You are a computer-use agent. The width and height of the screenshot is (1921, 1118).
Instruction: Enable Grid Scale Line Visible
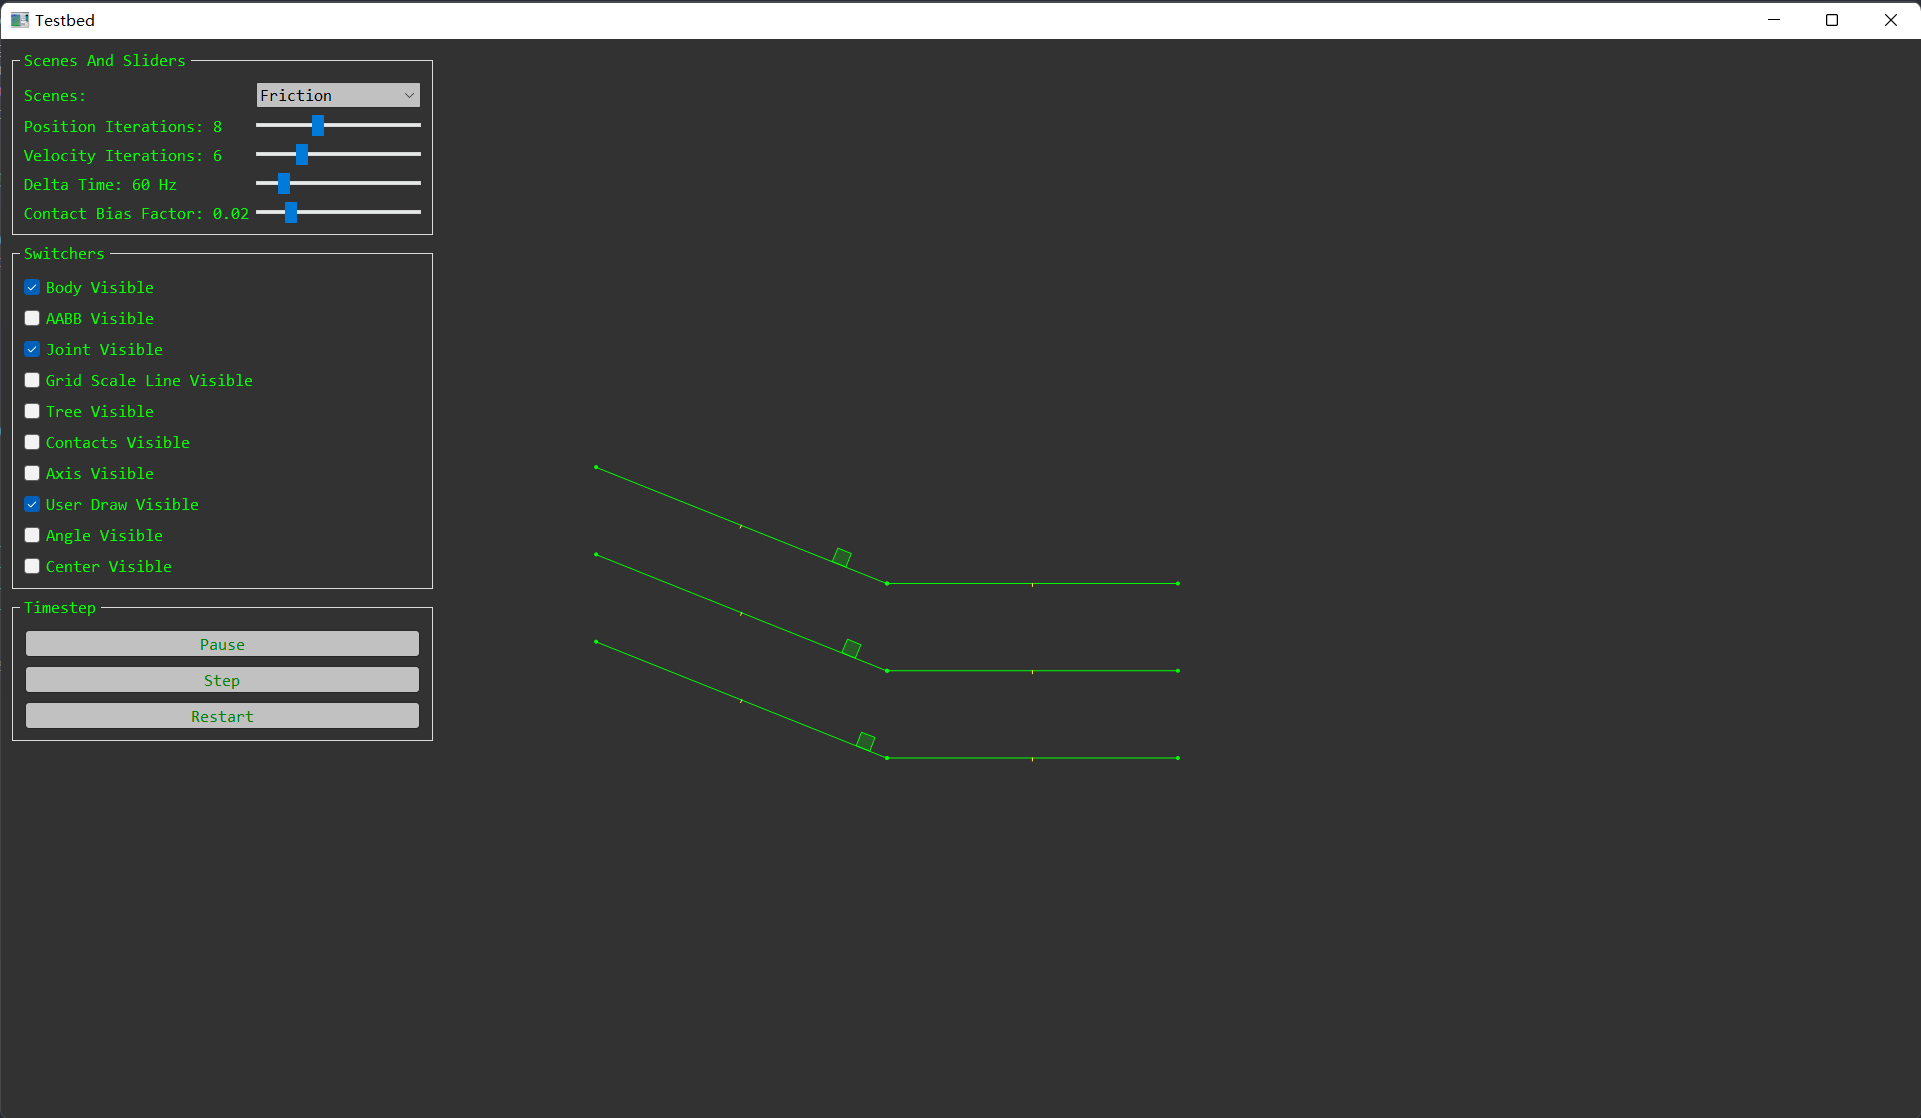click(32, 381)
